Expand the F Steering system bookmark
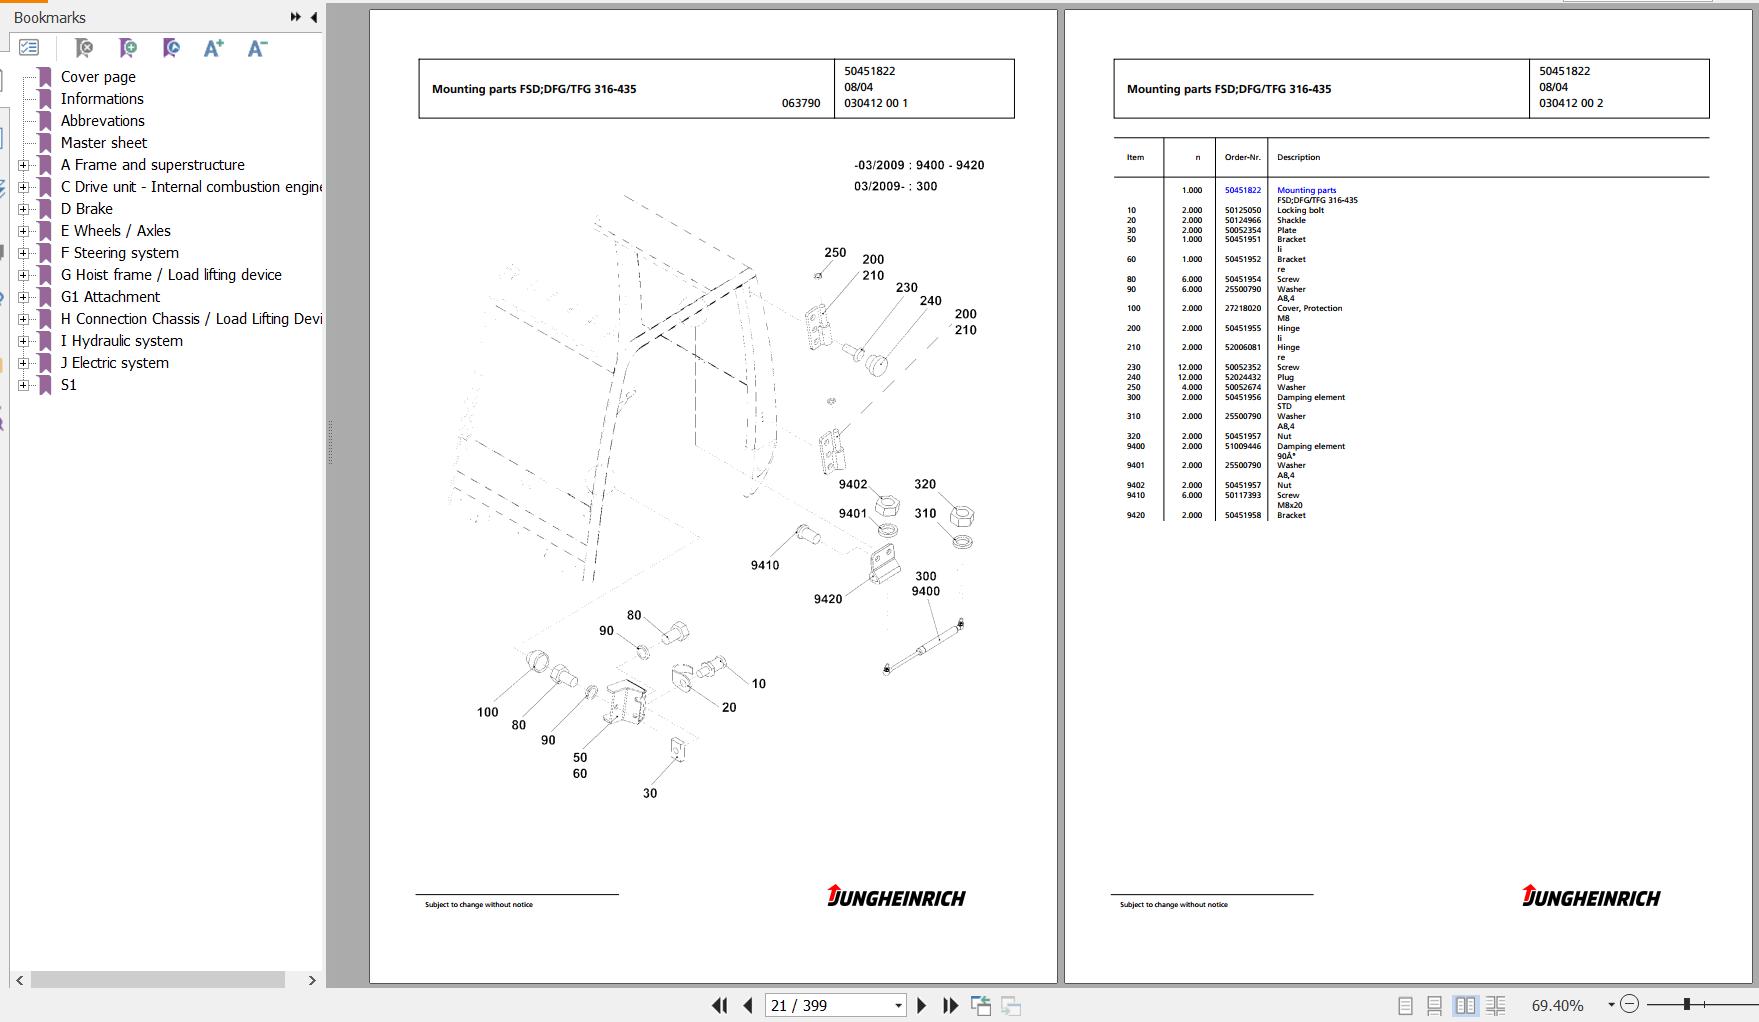The width and height of the screenshot is (1759, 1022). pyautogui.click(x=23, y=253)
